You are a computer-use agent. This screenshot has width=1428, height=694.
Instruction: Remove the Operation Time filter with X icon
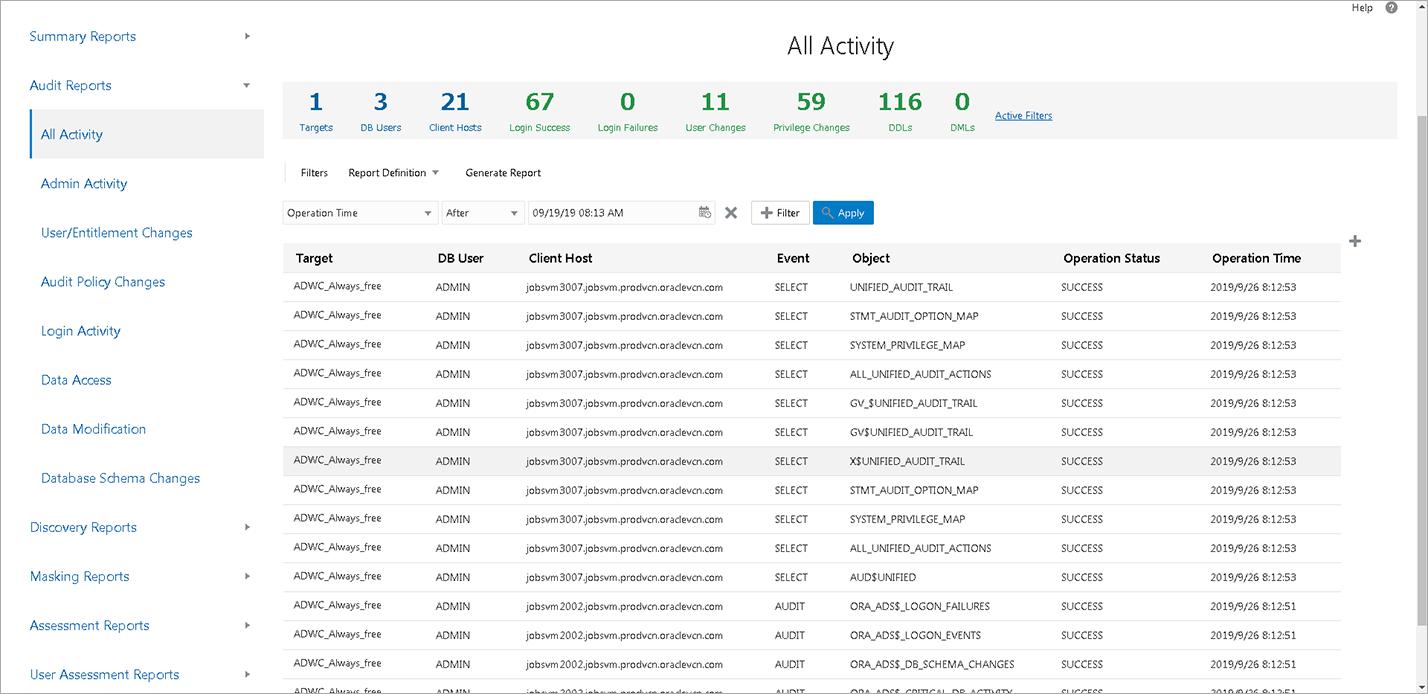coord(731,213)
